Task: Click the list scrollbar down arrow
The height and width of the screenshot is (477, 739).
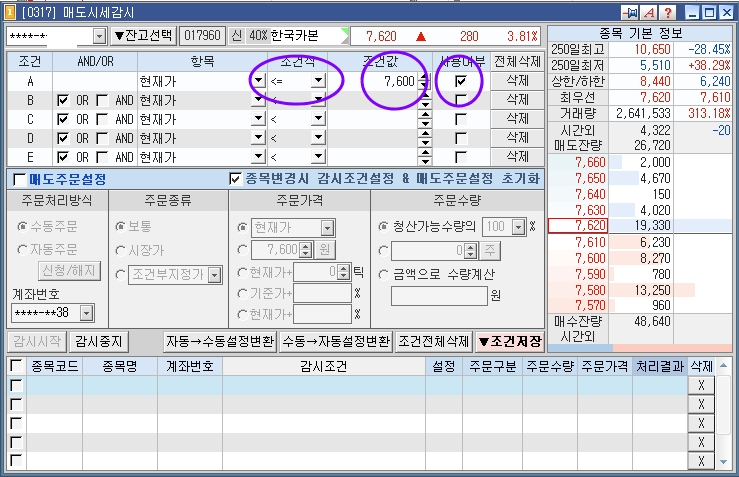Action: click(x=723, y=462)
